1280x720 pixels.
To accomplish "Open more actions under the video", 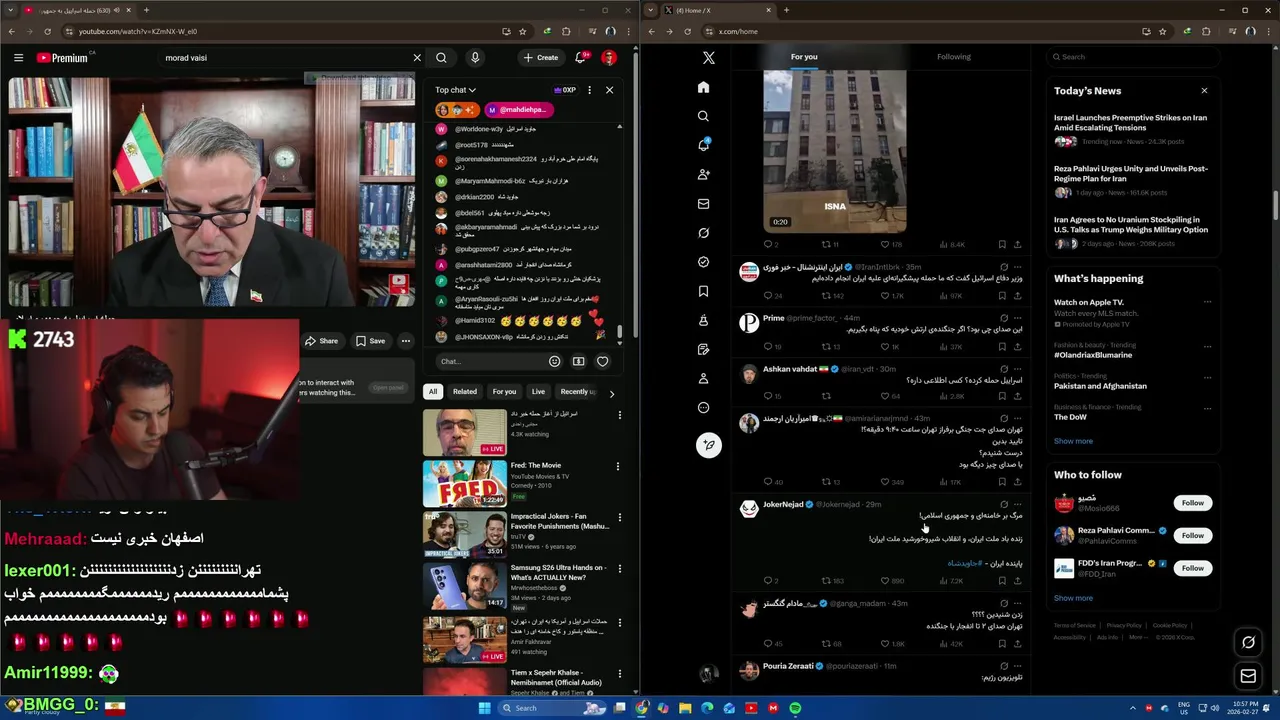I will coord(406,341).
